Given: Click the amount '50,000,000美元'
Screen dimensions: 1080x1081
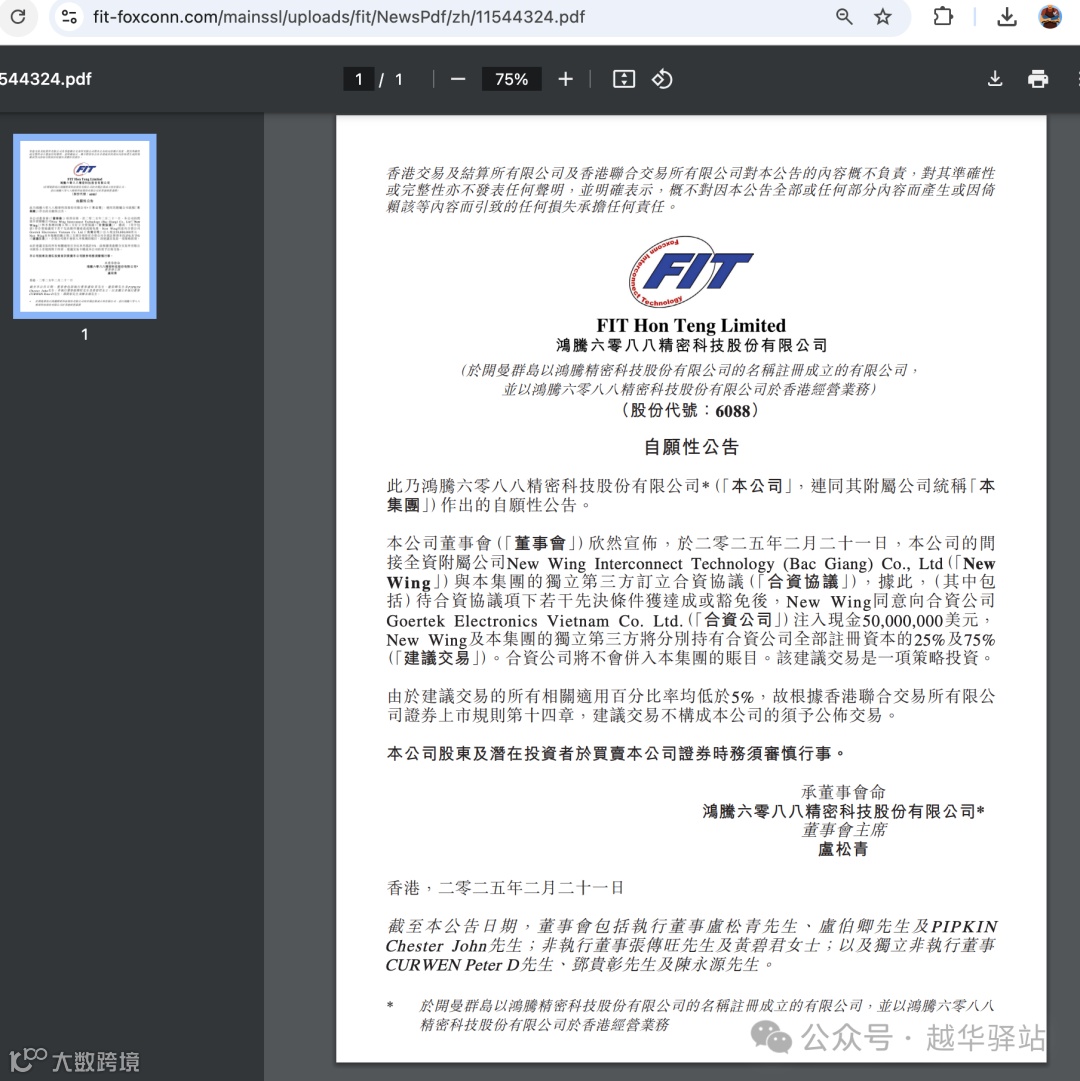Looking at the screenshot, I should click(x=921, y=620).
